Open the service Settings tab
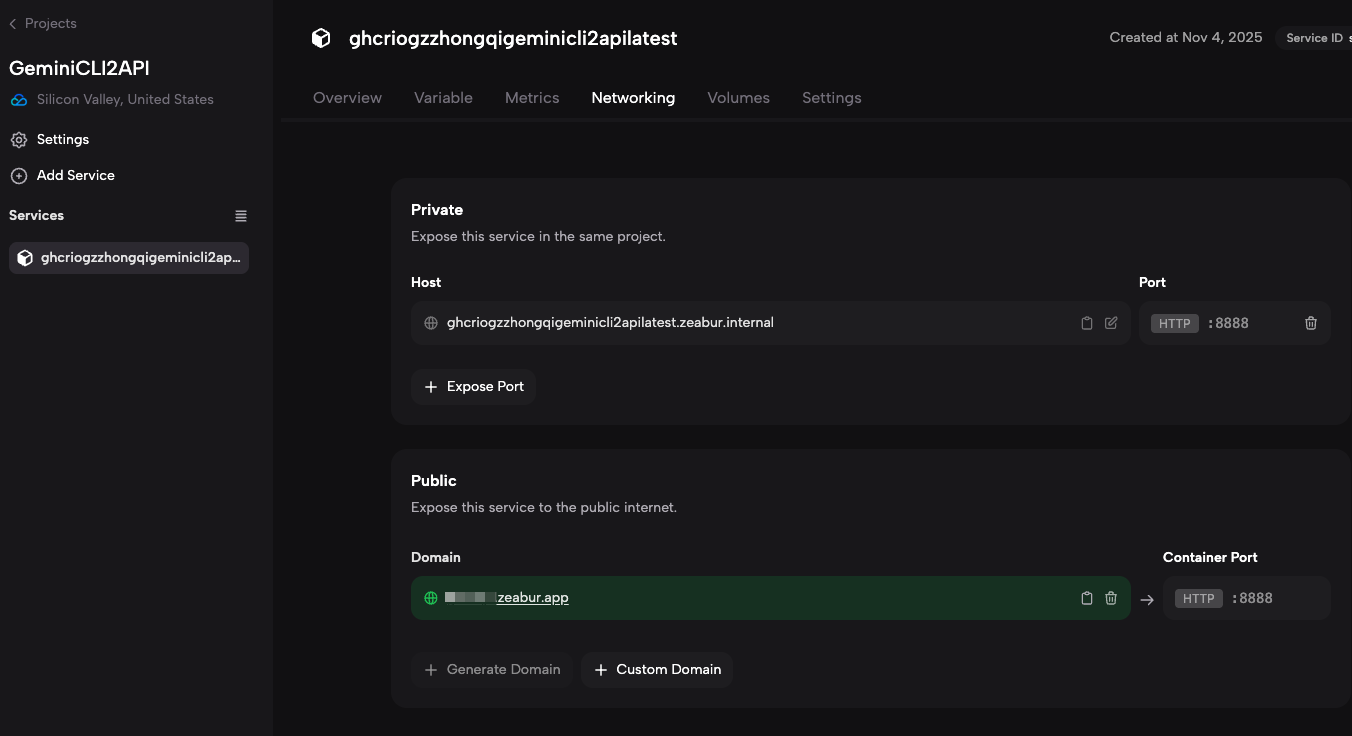1352x736 pixels. [831, 98]
